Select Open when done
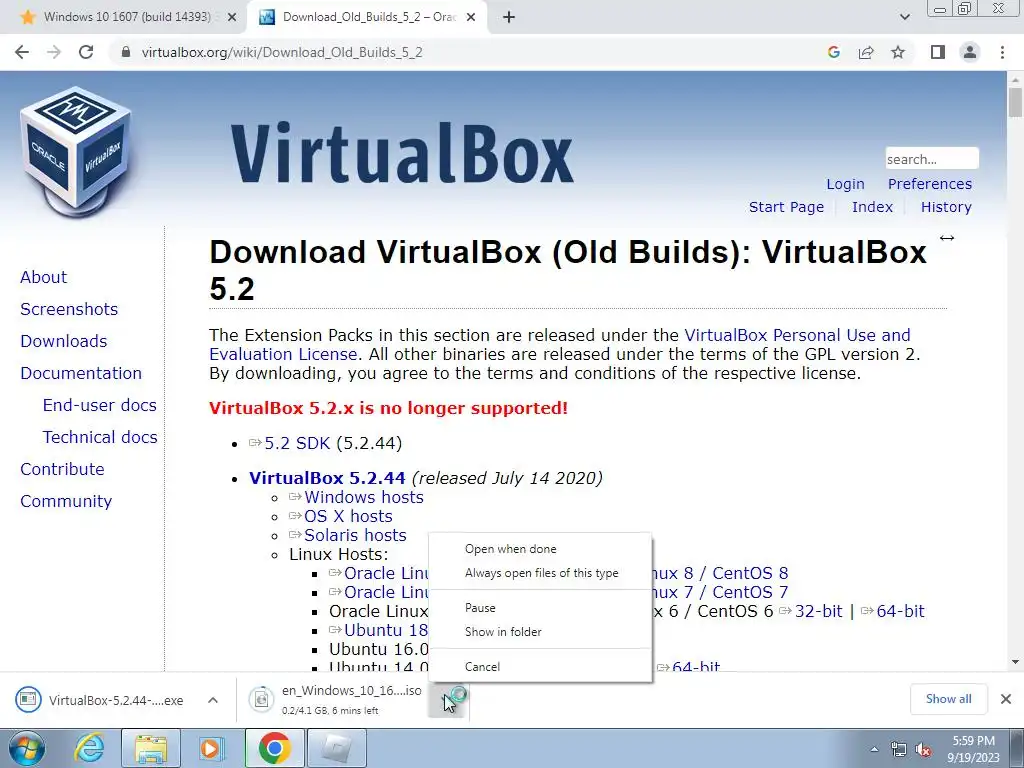 (x=511, y=549)
